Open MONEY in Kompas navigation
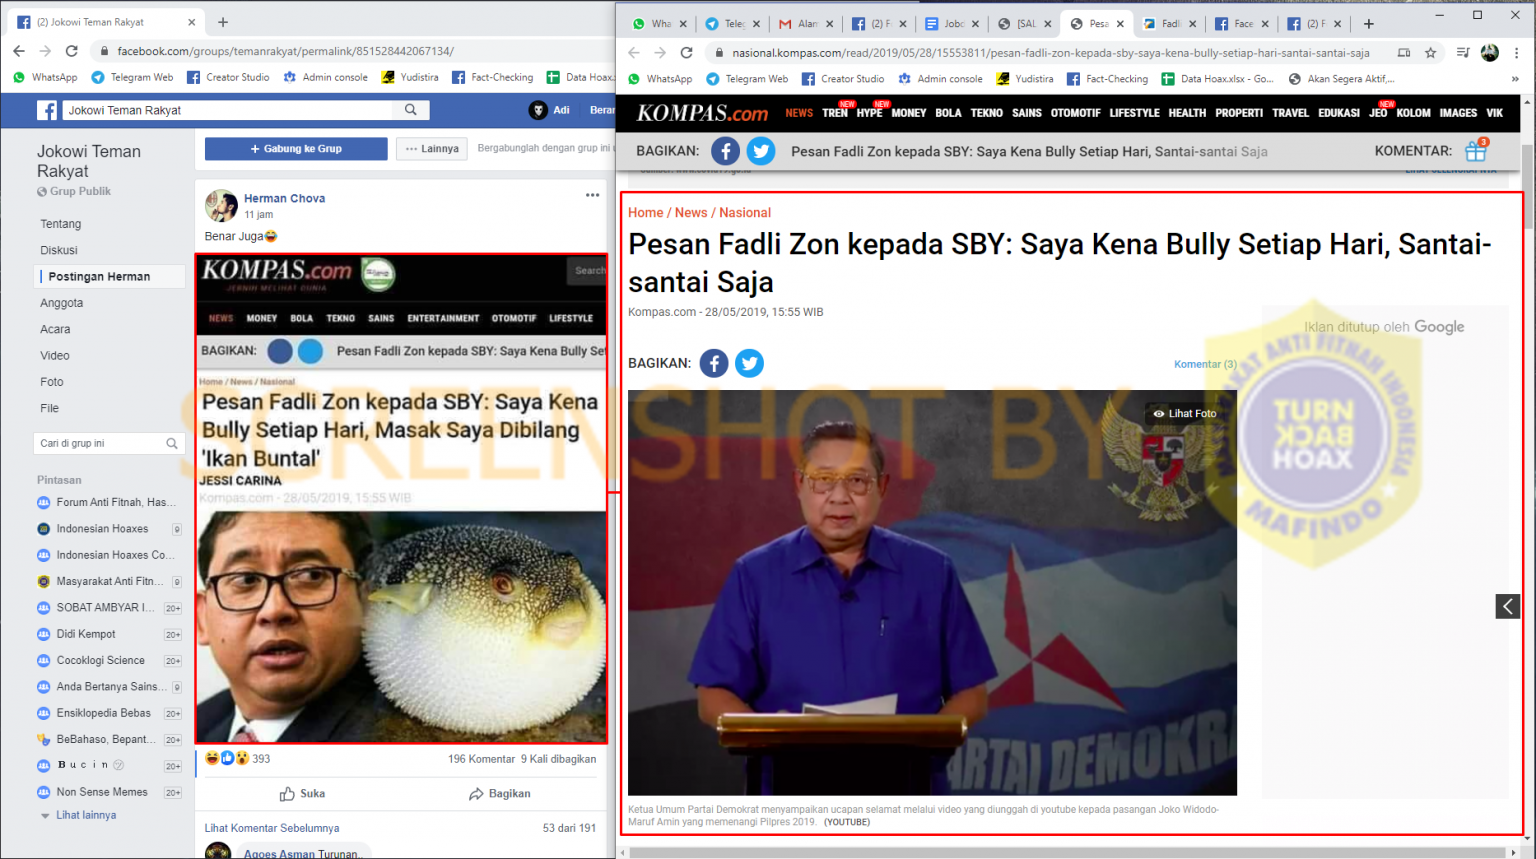1536x859 pixels. 909,113
